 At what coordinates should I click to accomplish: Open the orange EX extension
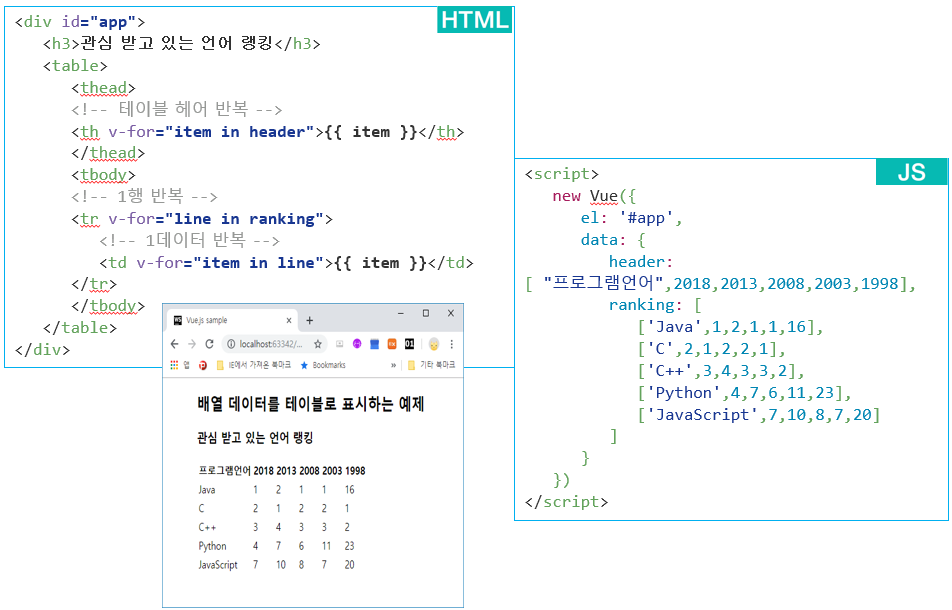[392, 344]
